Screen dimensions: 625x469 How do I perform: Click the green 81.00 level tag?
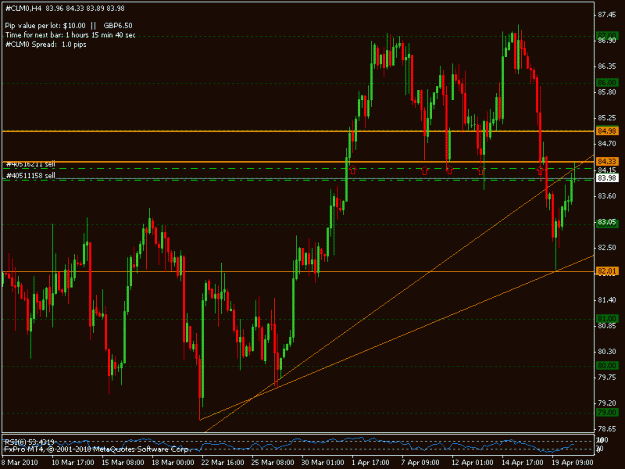point(607,319)
